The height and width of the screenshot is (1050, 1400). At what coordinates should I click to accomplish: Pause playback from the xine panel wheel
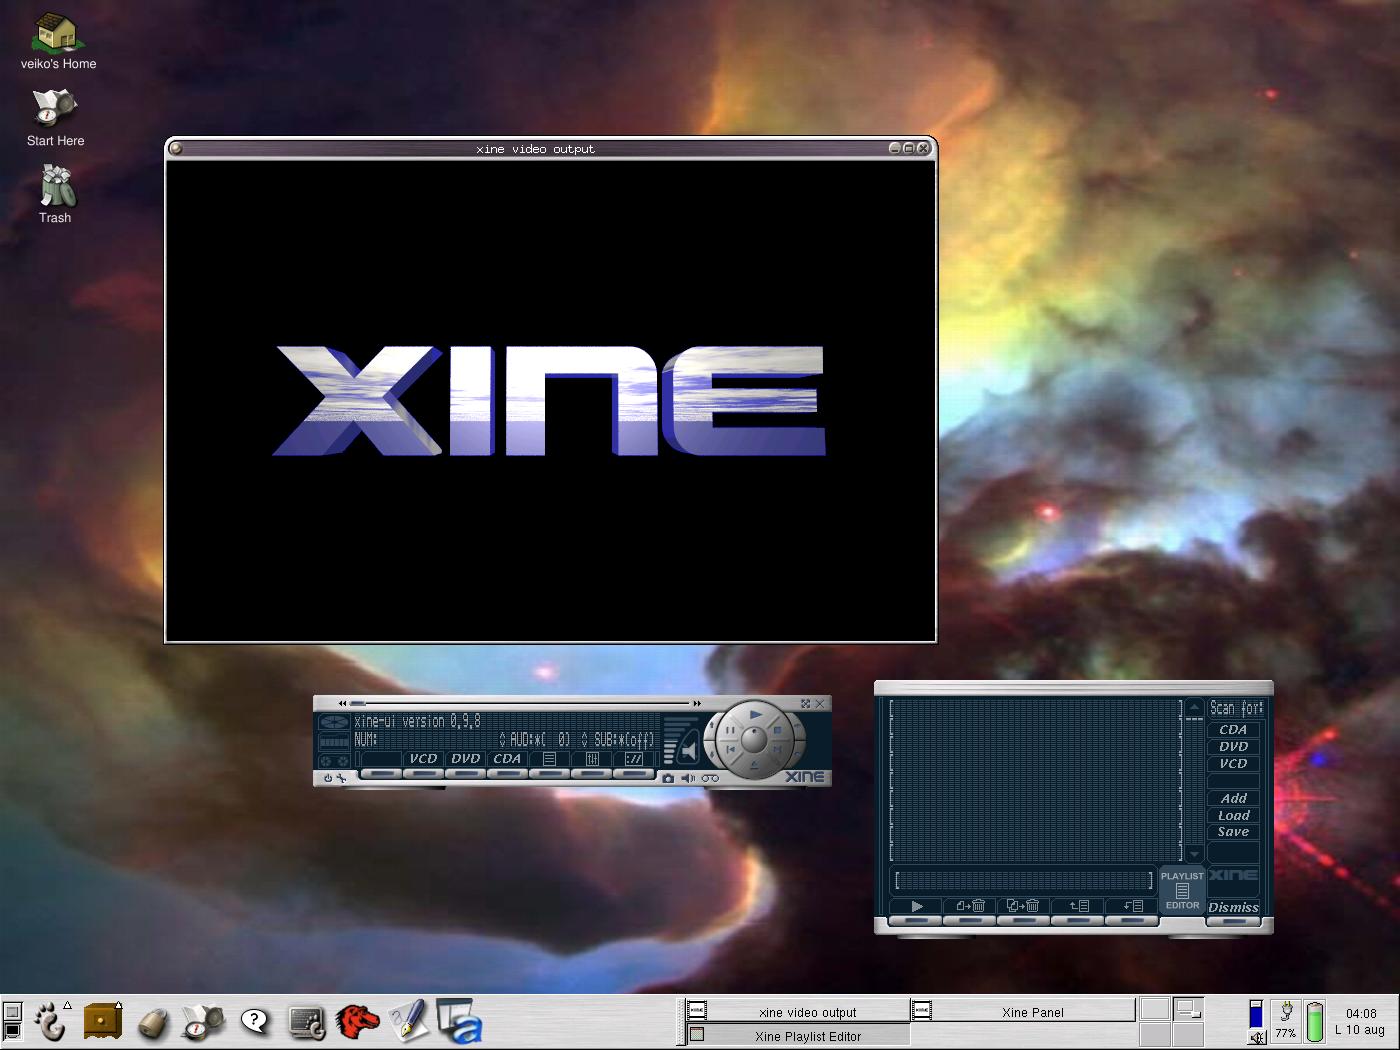[x=730, y=729]
